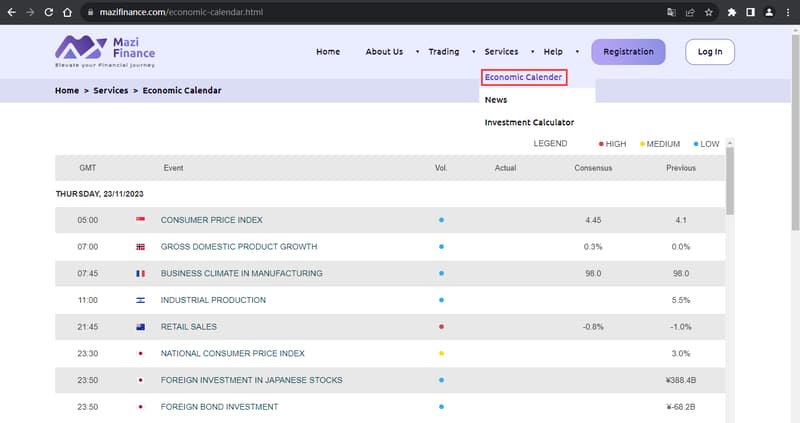Open the RETAIL SALES event
Screen dimensions: 800x423
[189, 327]
